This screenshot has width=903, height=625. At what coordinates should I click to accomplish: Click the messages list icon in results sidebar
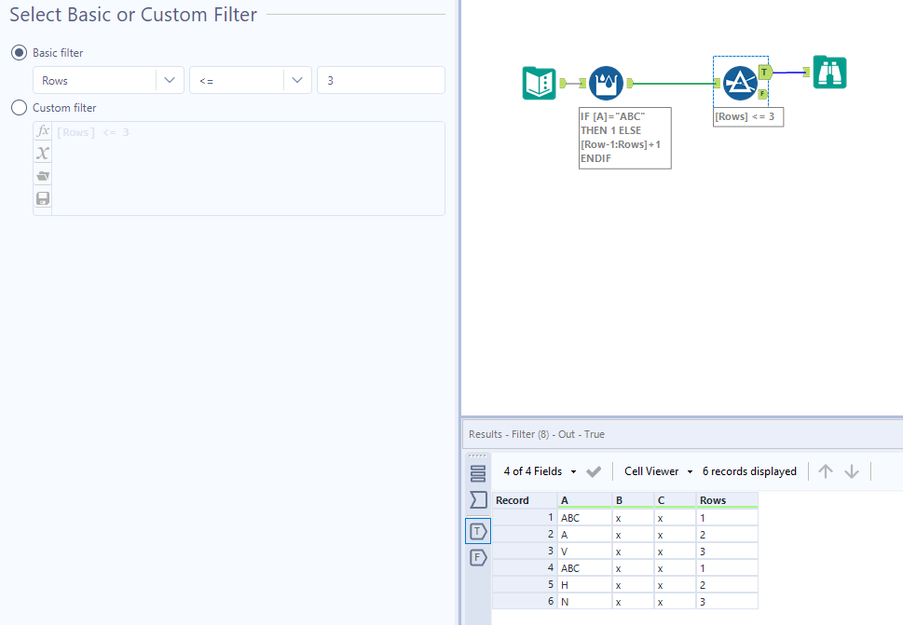click(478, 474)
